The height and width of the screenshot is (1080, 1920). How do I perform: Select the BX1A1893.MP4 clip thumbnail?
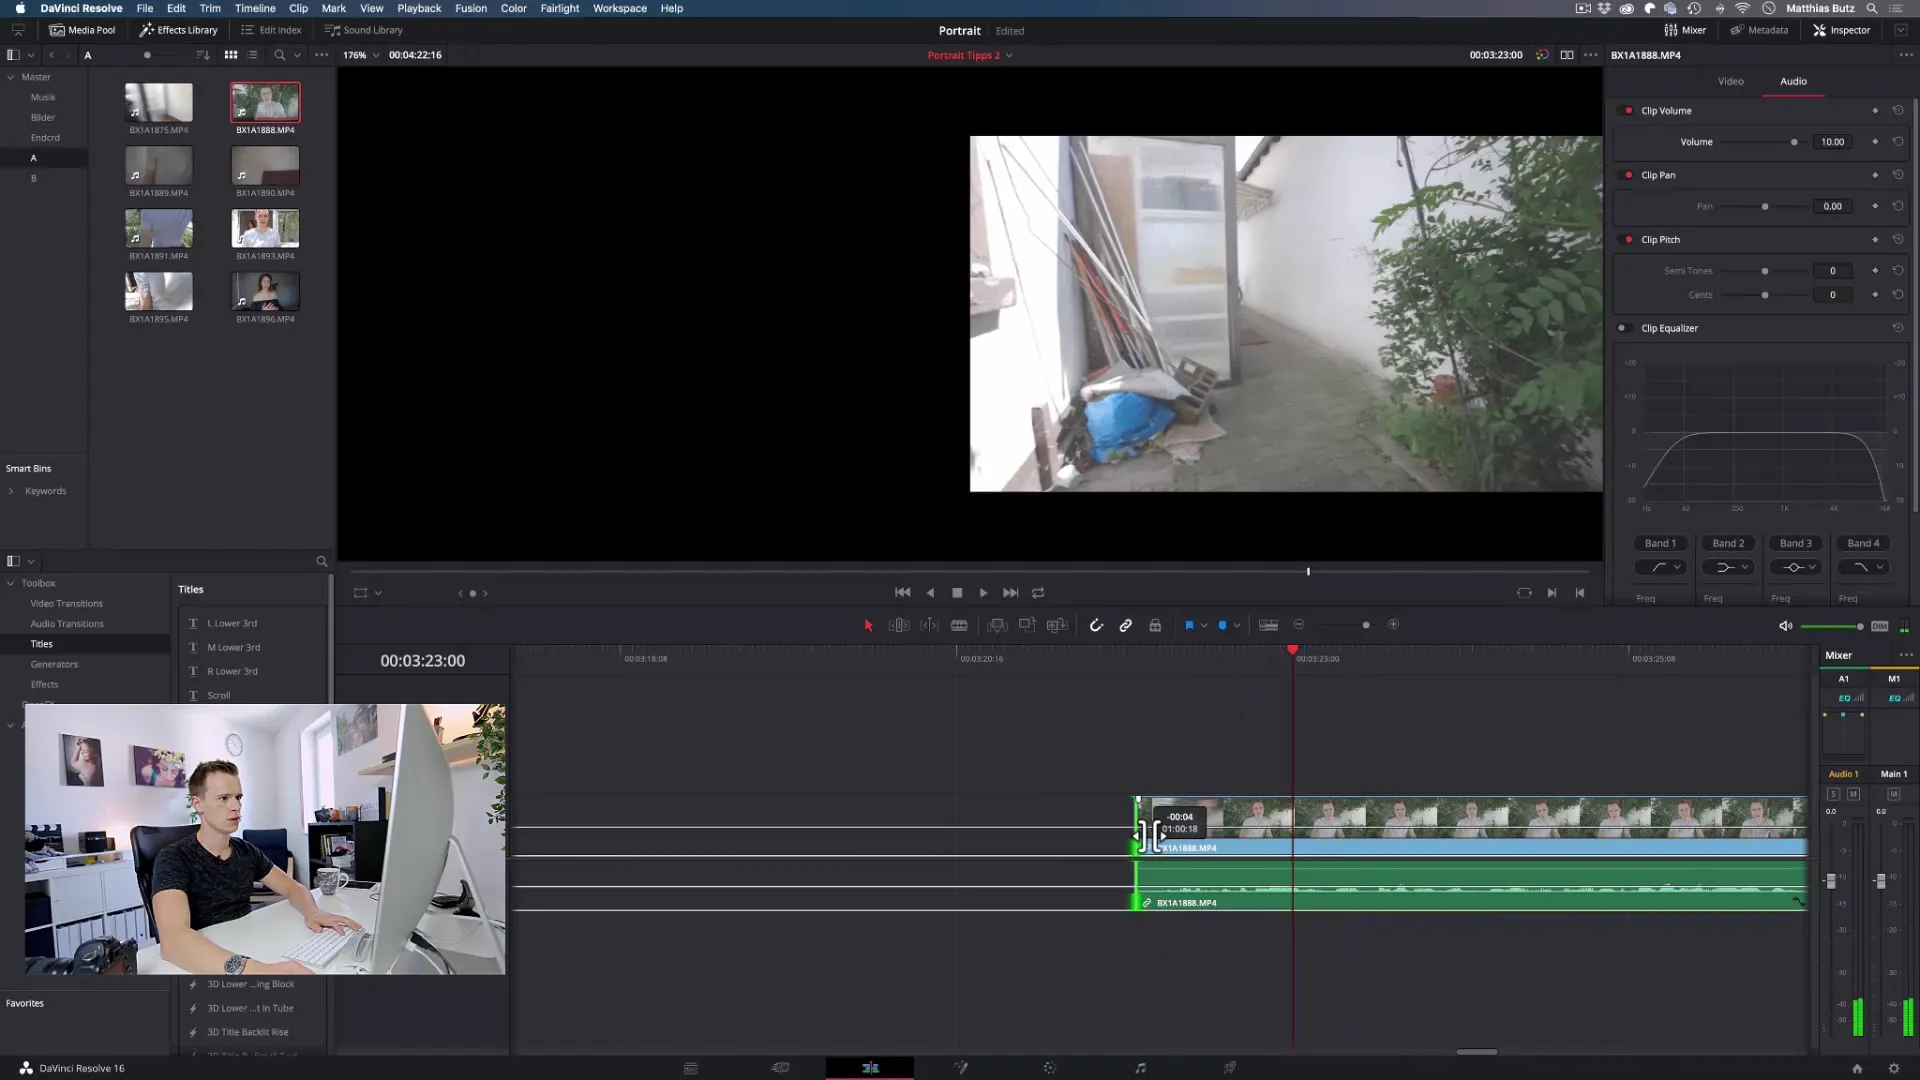pyautogui.click(x=265, y=228)
